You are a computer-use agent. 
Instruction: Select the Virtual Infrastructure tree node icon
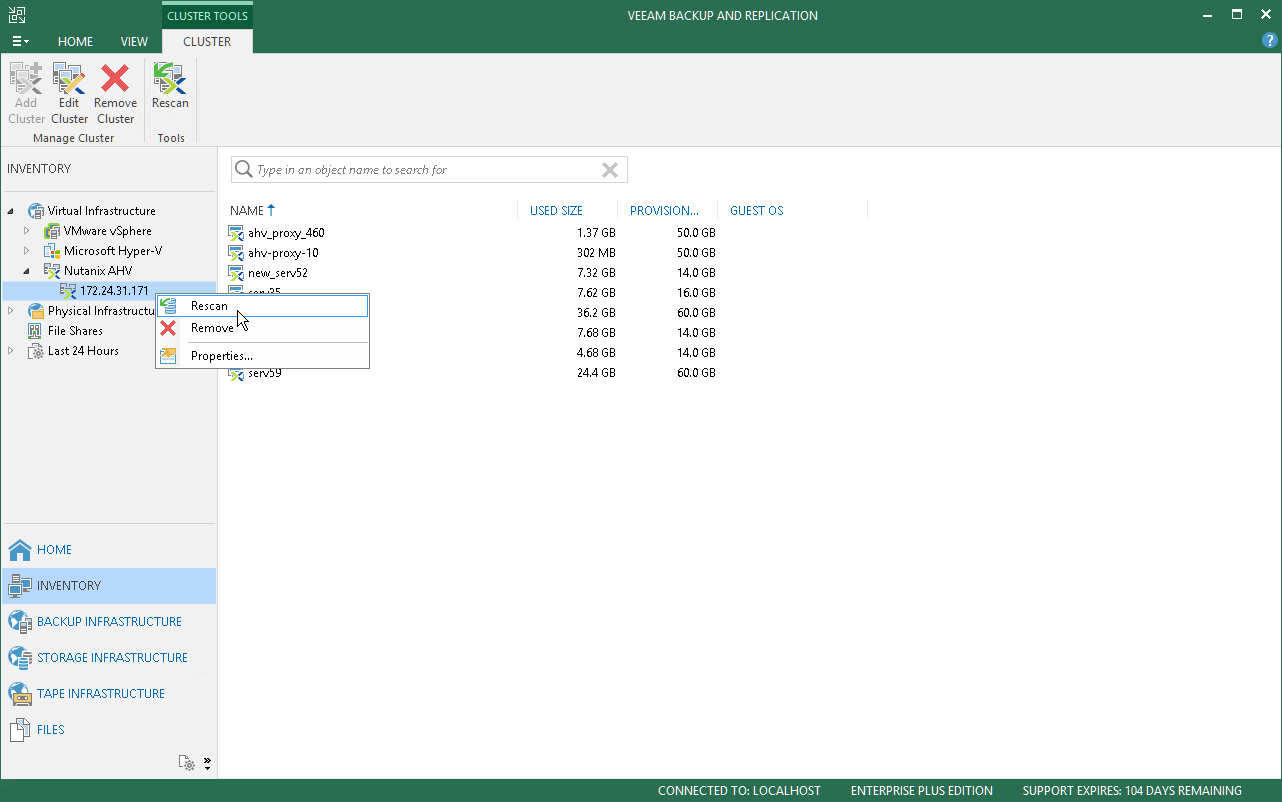coord(36,211)
